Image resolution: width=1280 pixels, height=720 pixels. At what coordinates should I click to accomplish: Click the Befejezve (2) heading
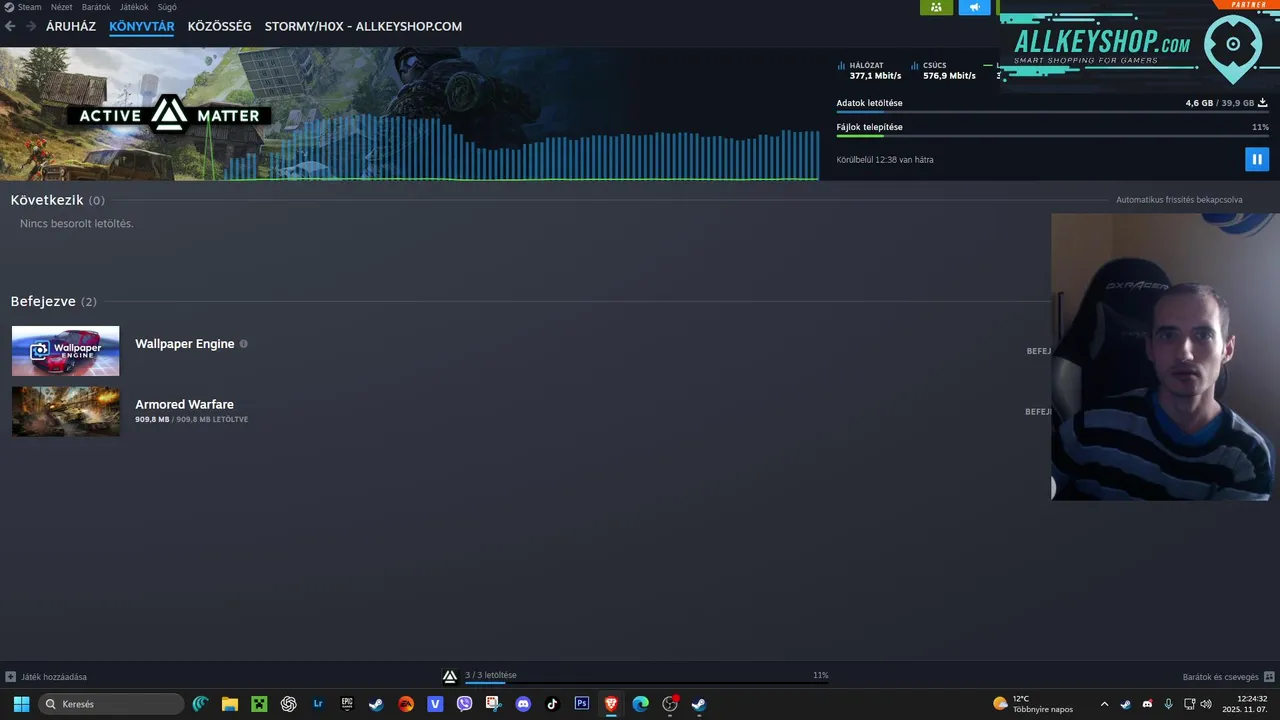pos(54,302)
